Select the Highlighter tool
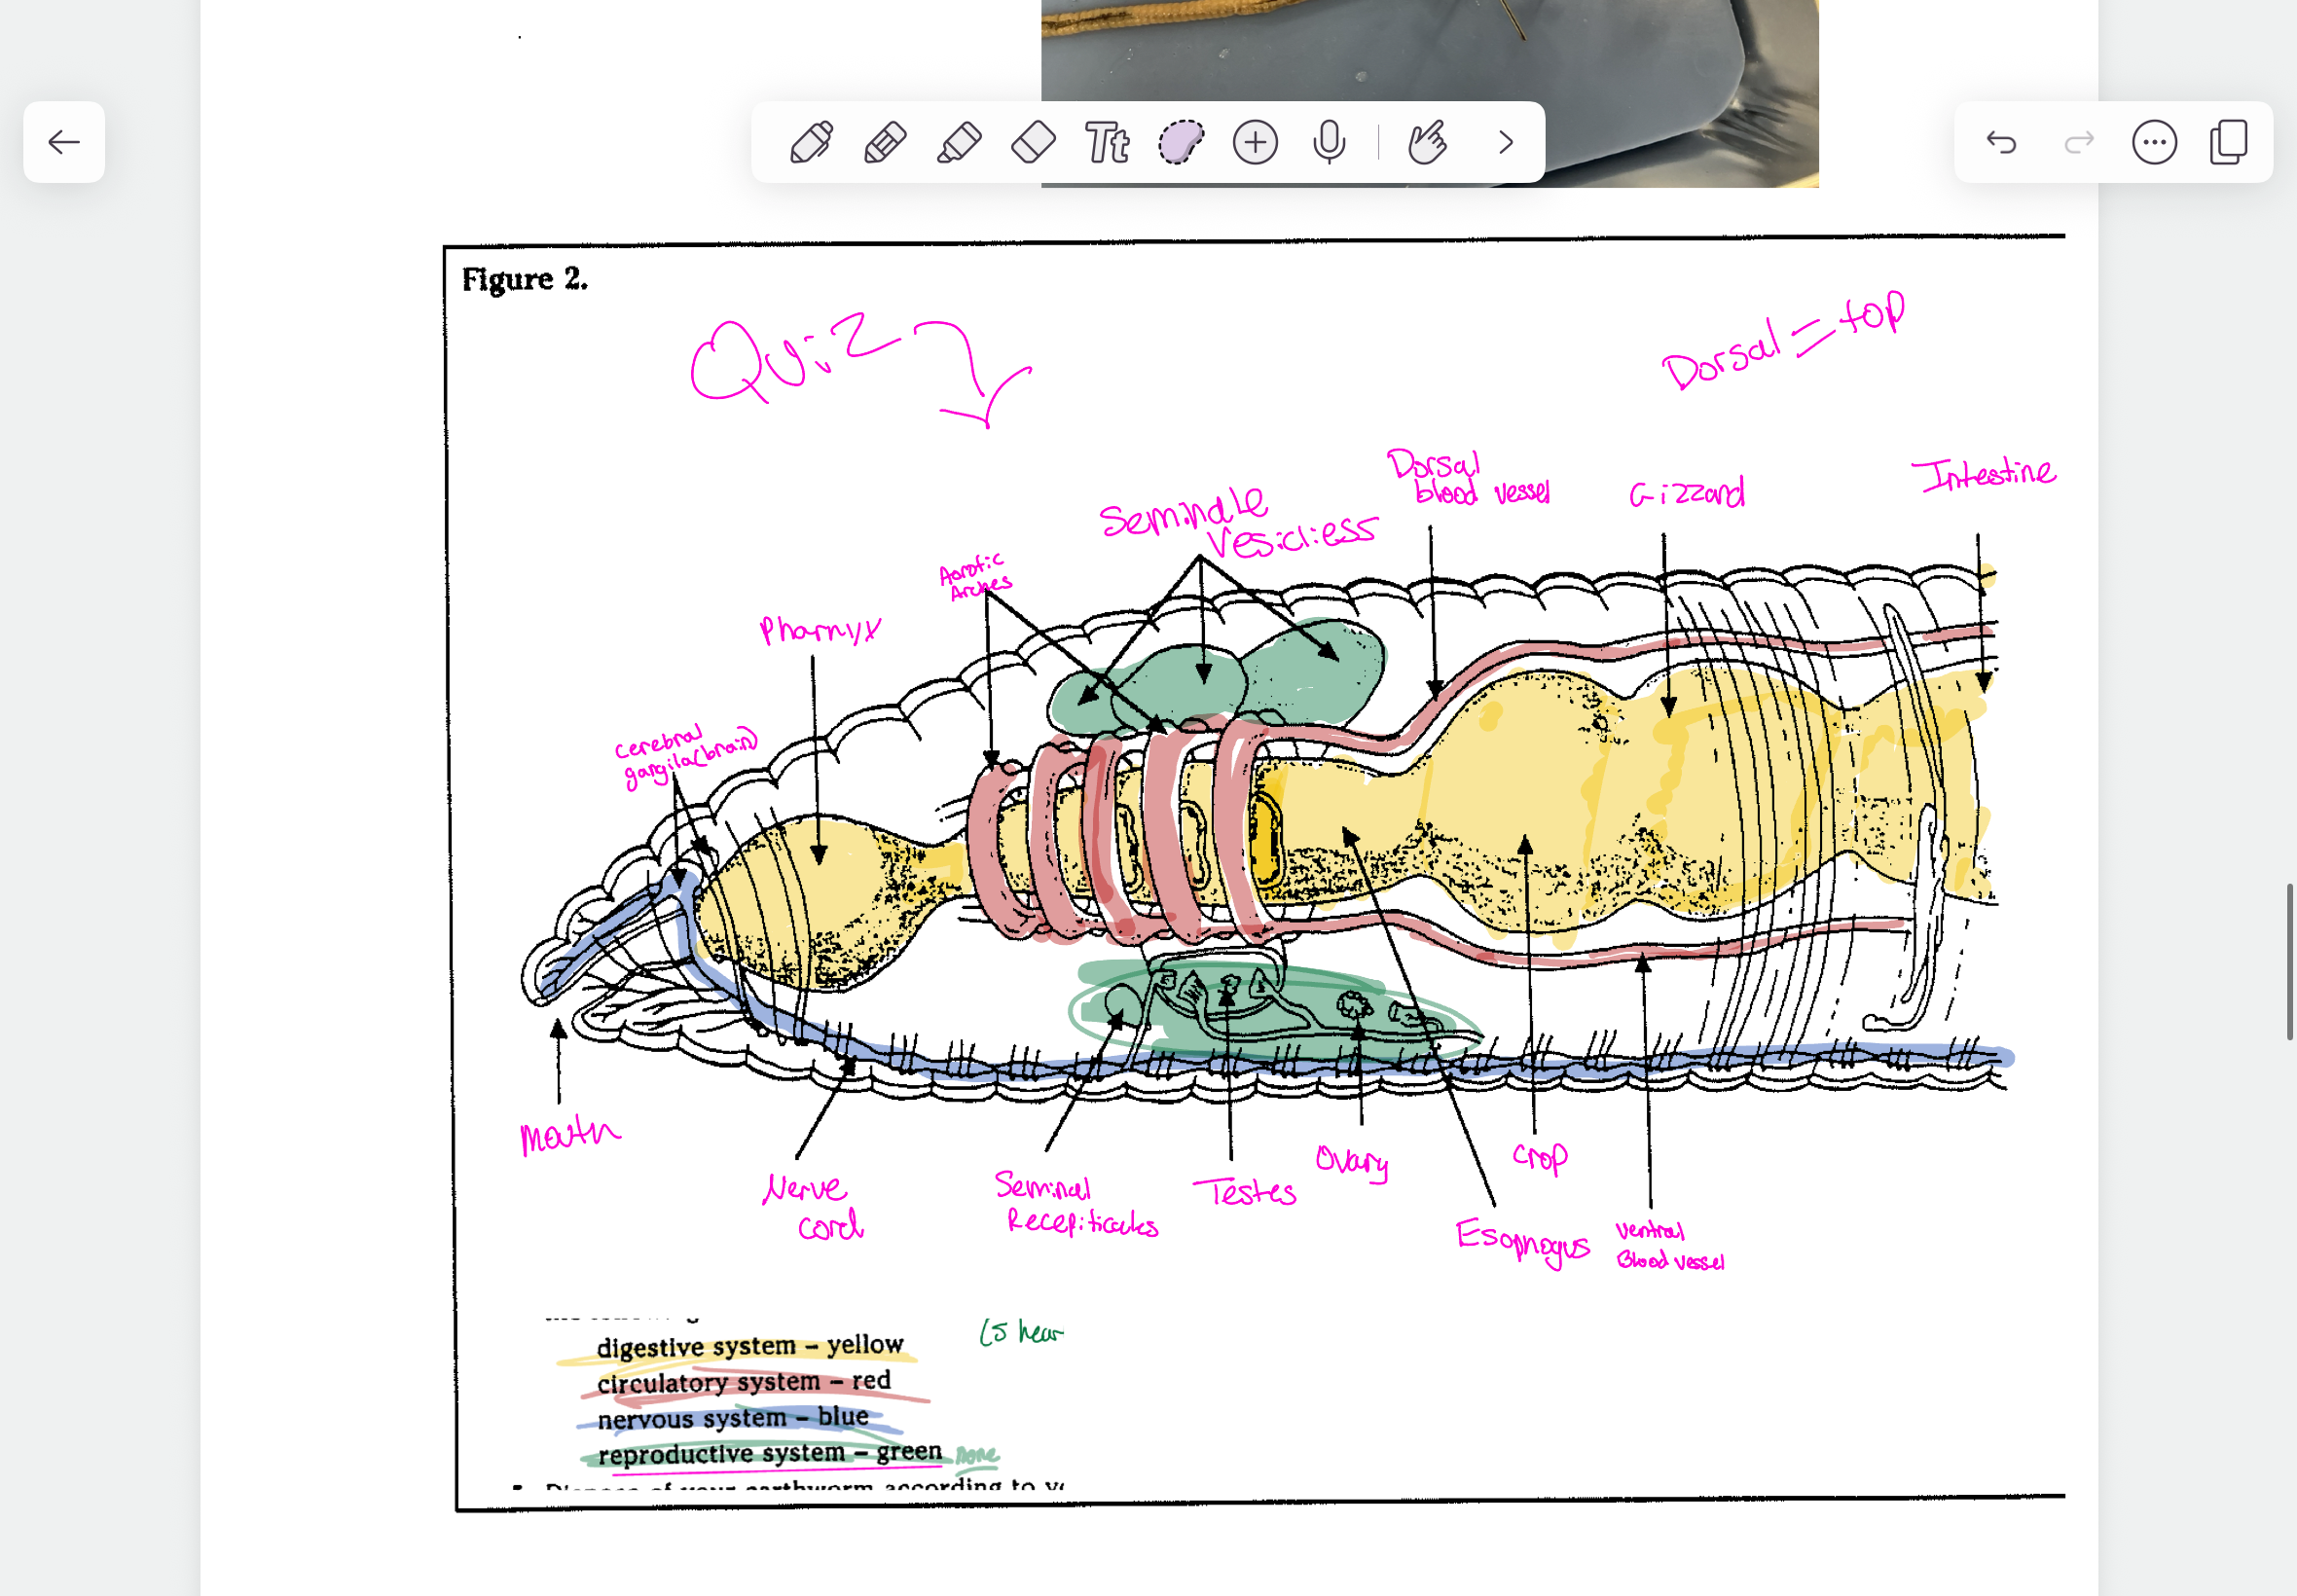2297x1596 pixels. click(x=959, y=142)
